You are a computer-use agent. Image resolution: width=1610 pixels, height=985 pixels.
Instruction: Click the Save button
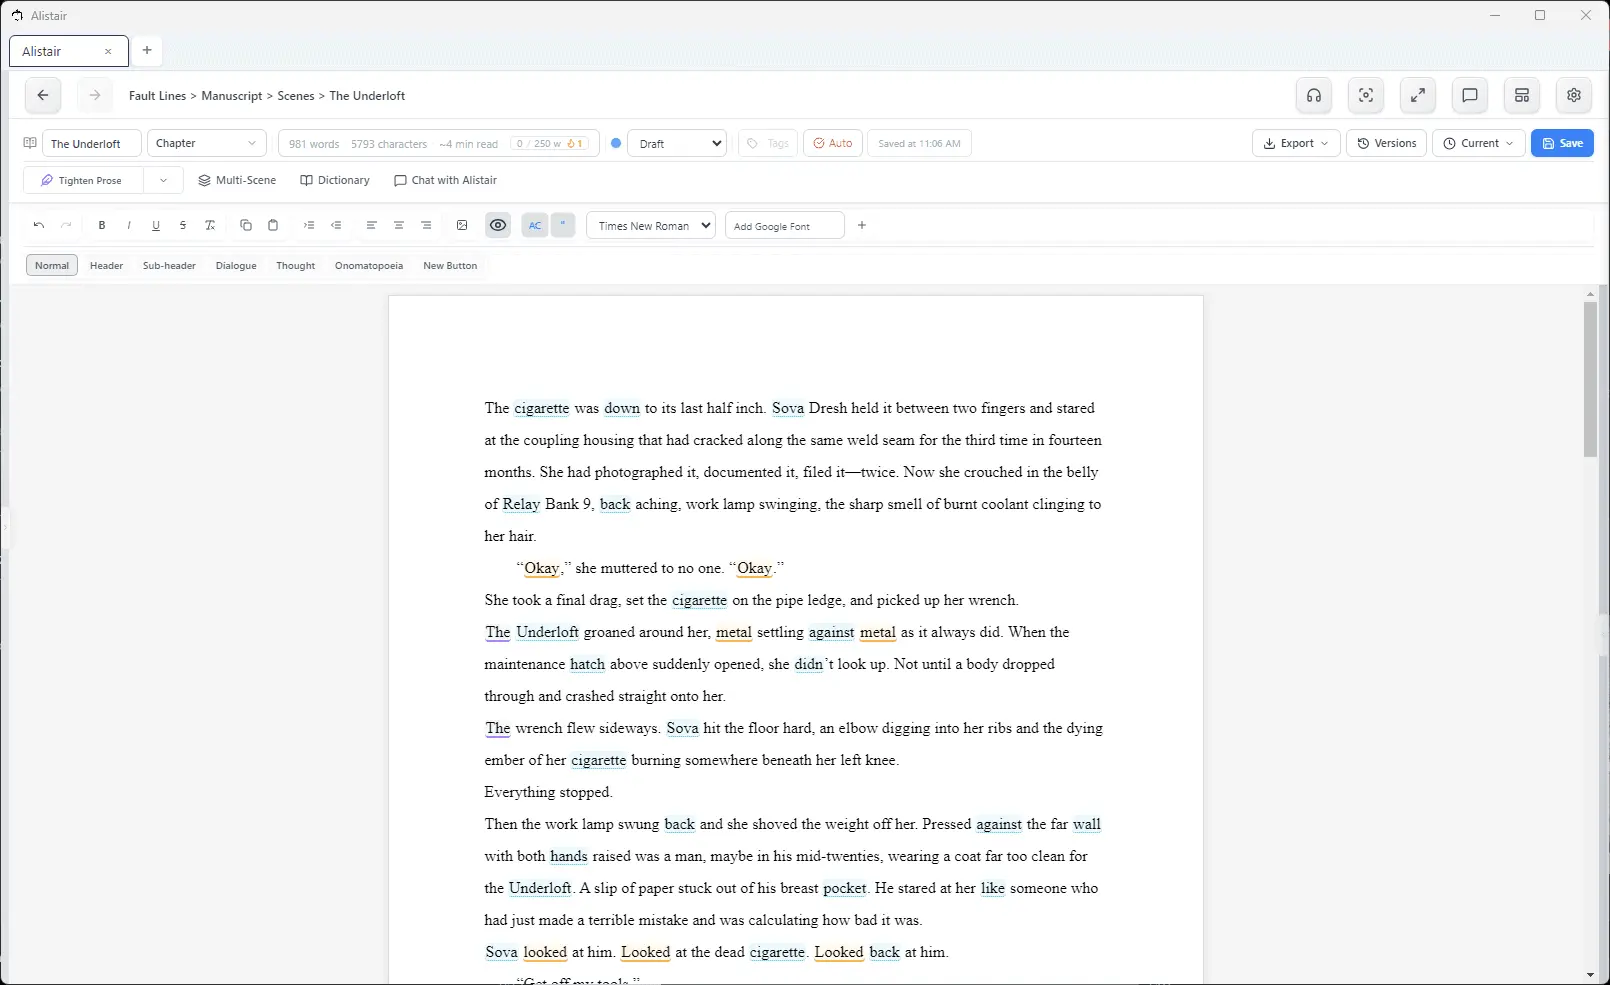click(x=1562, y=143)
